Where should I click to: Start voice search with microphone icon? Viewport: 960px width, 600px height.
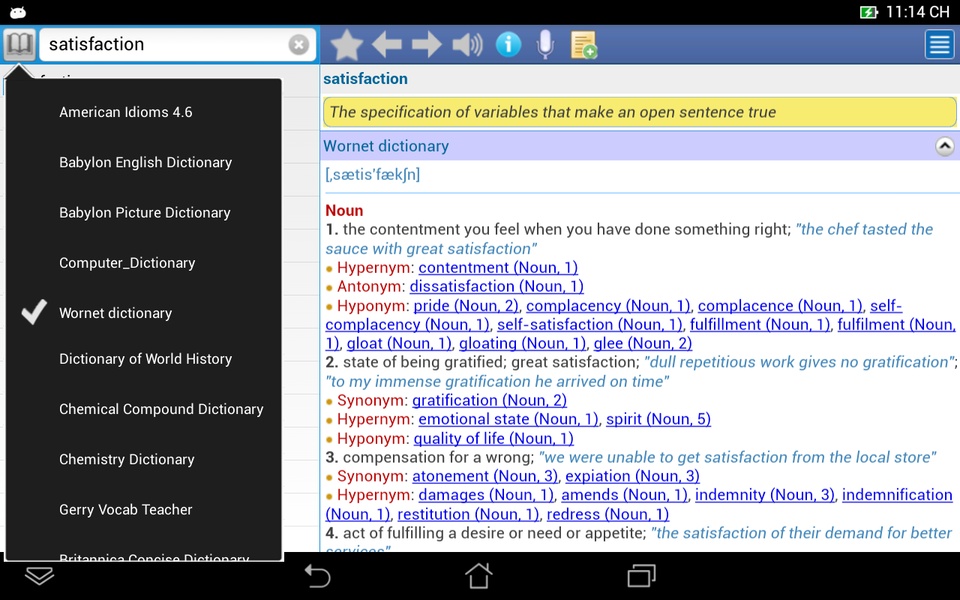545,45
